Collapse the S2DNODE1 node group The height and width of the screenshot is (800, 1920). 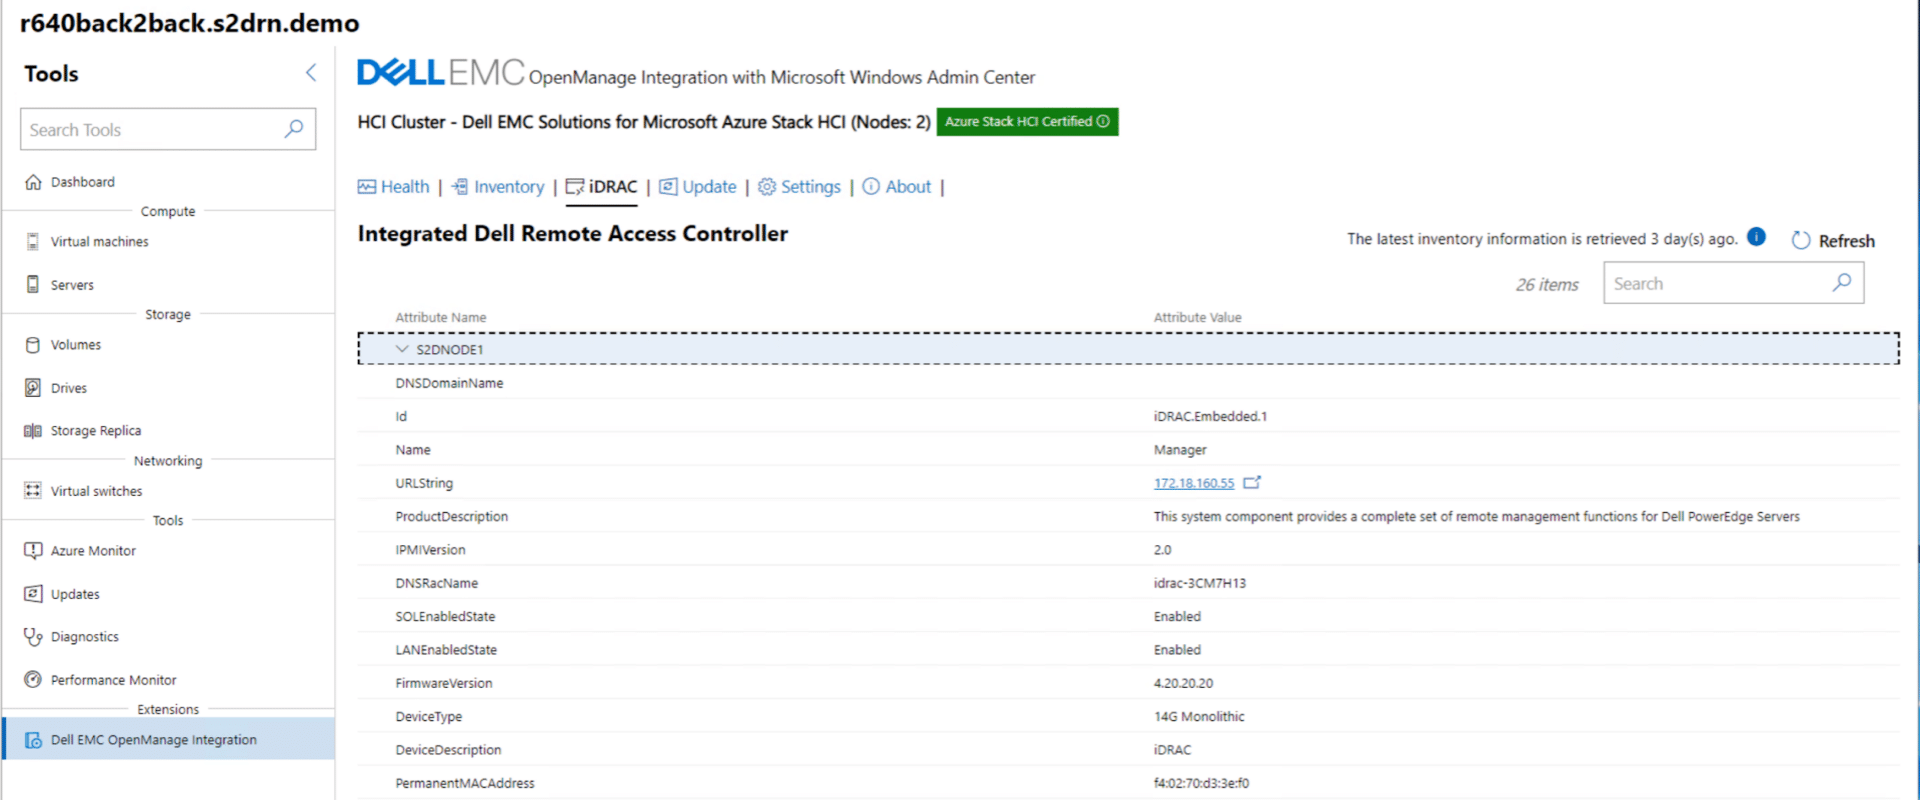(402, 349)
